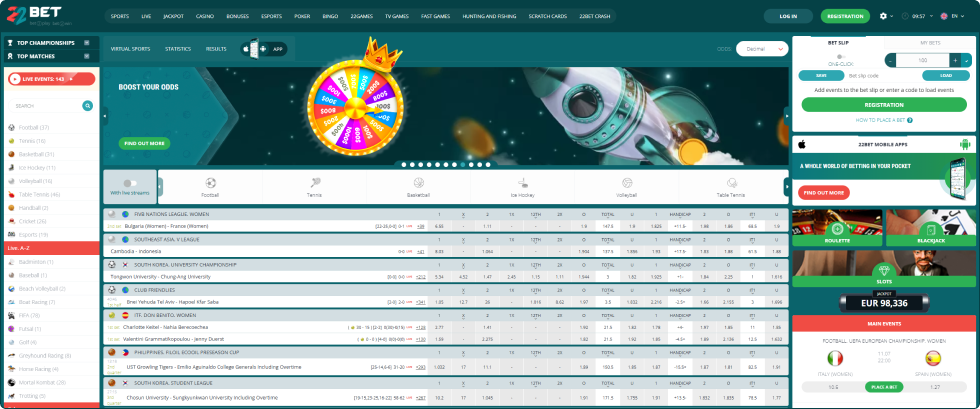980x409 pixels.
Task: Click the How to place a bet link
Action: click(881, 120)
